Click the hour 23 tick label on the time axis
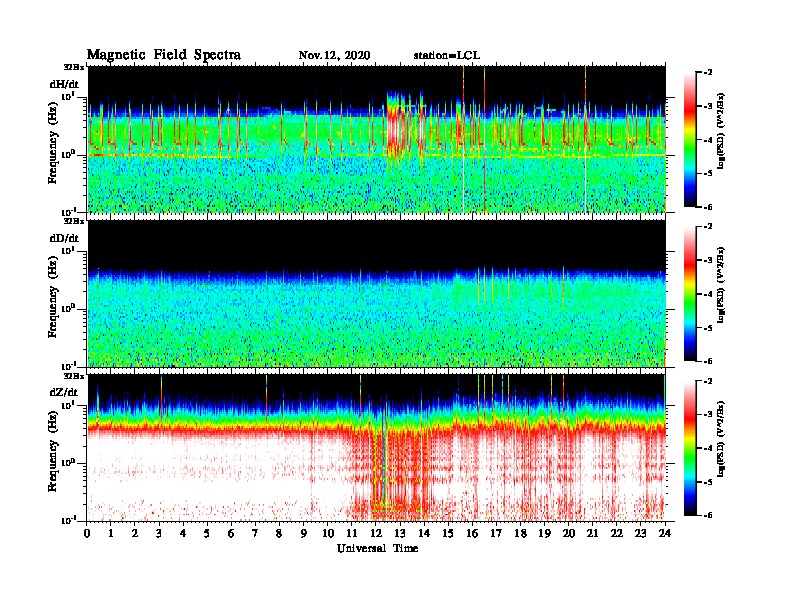This screenshot has height=612, width=792. [x=640, y=534]
